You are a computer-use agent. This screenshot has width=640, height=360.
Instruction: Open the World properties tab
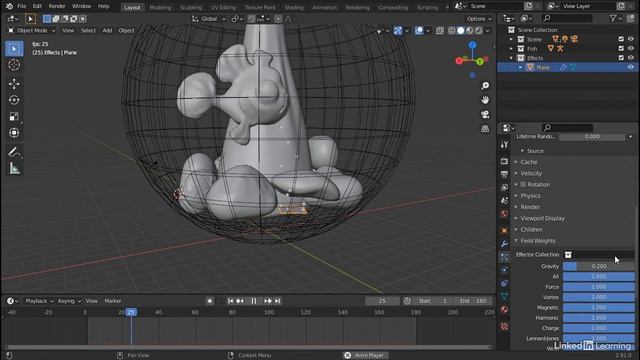pyautogui.click(x=504, y=214)
